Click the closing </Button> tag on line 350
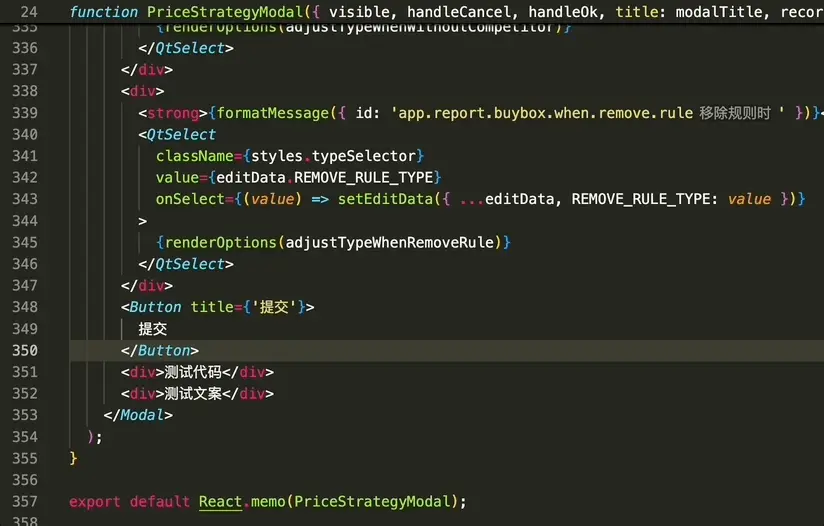This screenshot has width=824, height=526. pyautogui.click(x=160, y=350)
